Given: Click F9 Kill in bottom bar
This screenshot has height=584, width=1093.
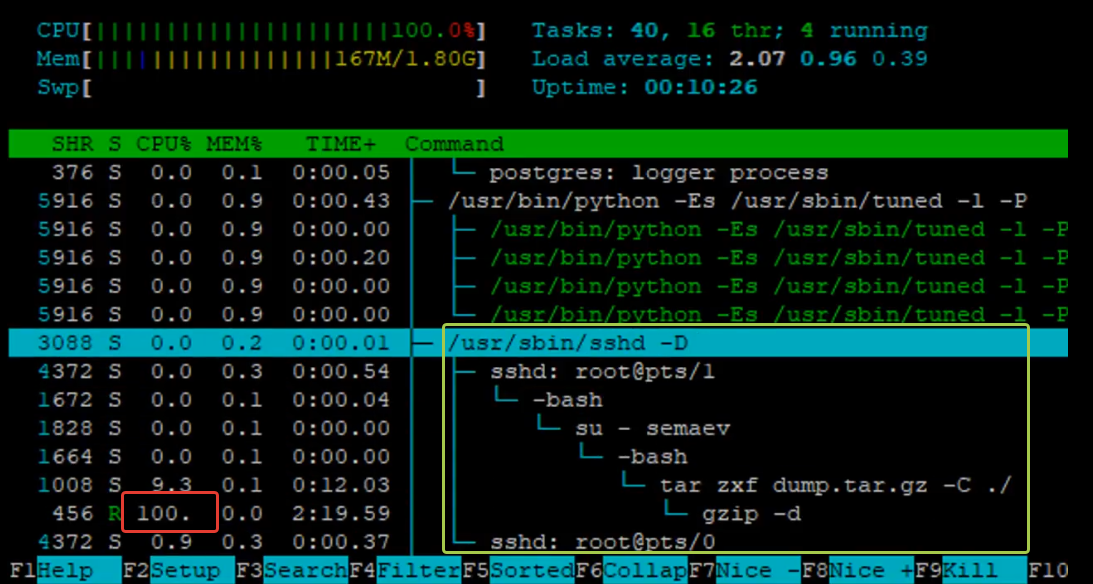Looking at the screenshot, I should pos(970,571).
